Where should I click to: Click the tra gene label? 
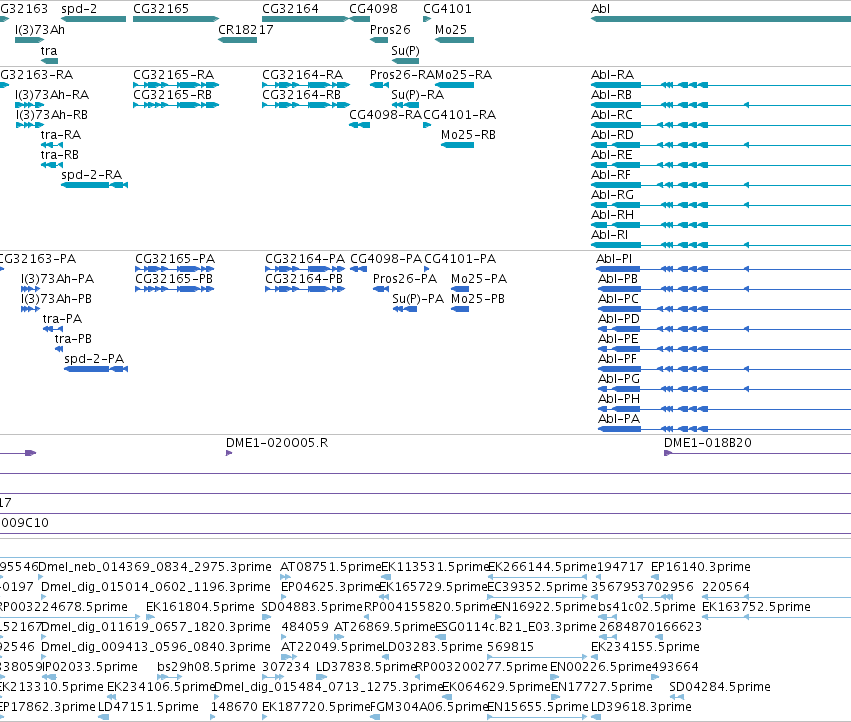pyautogui.click(x=49, y=50)
